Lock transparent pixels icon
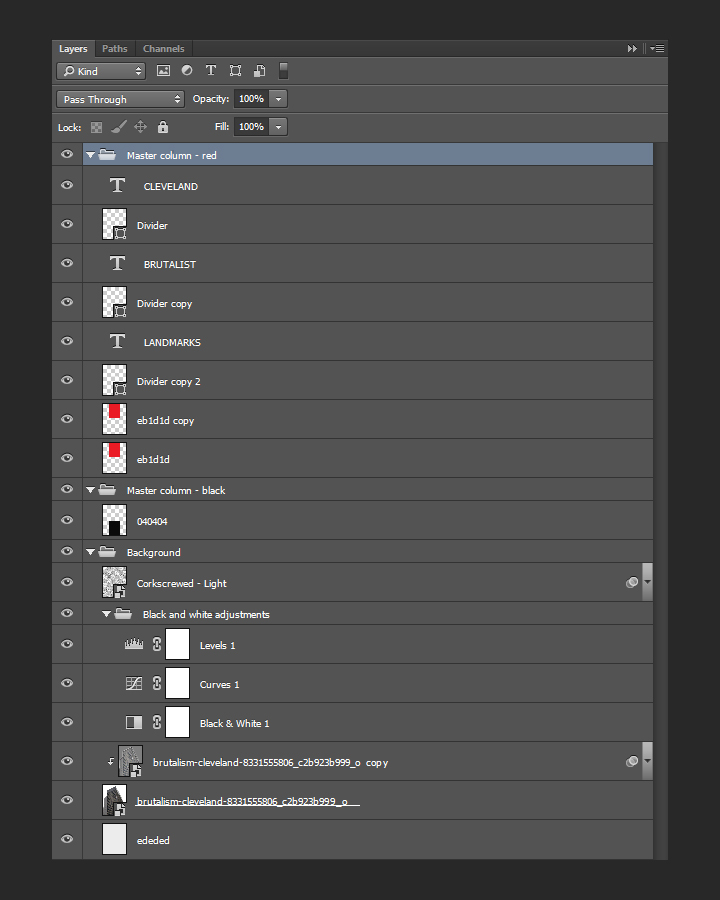The width and height of the screenshot is (720, 900). point(96,127)
